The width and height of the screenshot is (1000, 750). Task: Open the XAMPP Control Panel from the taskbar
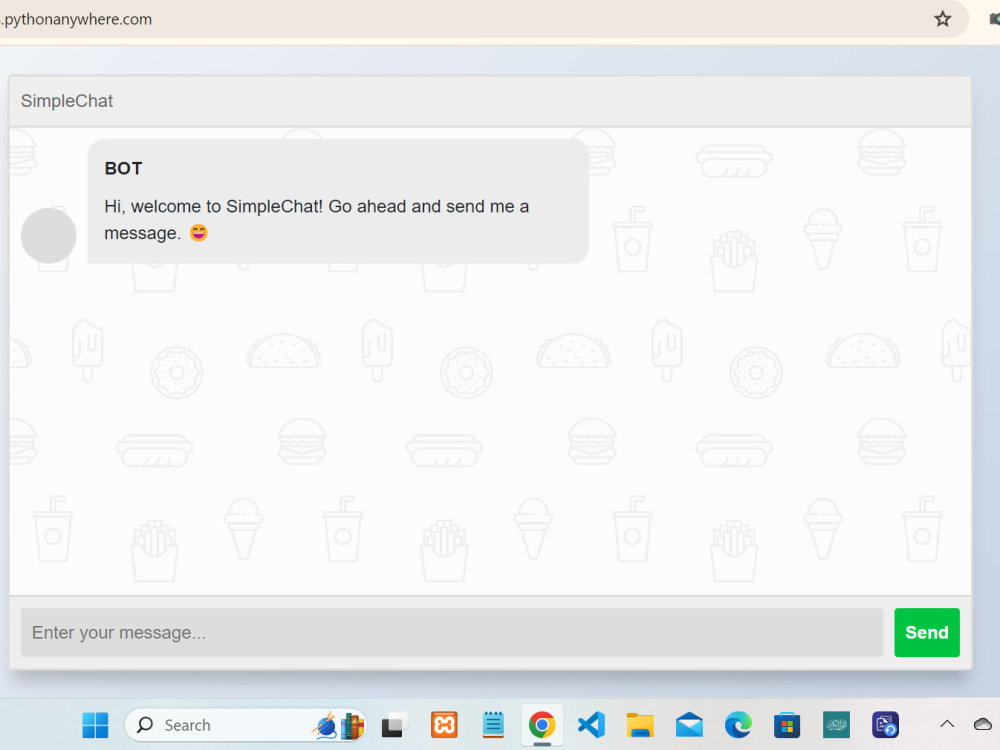point(444,724)
